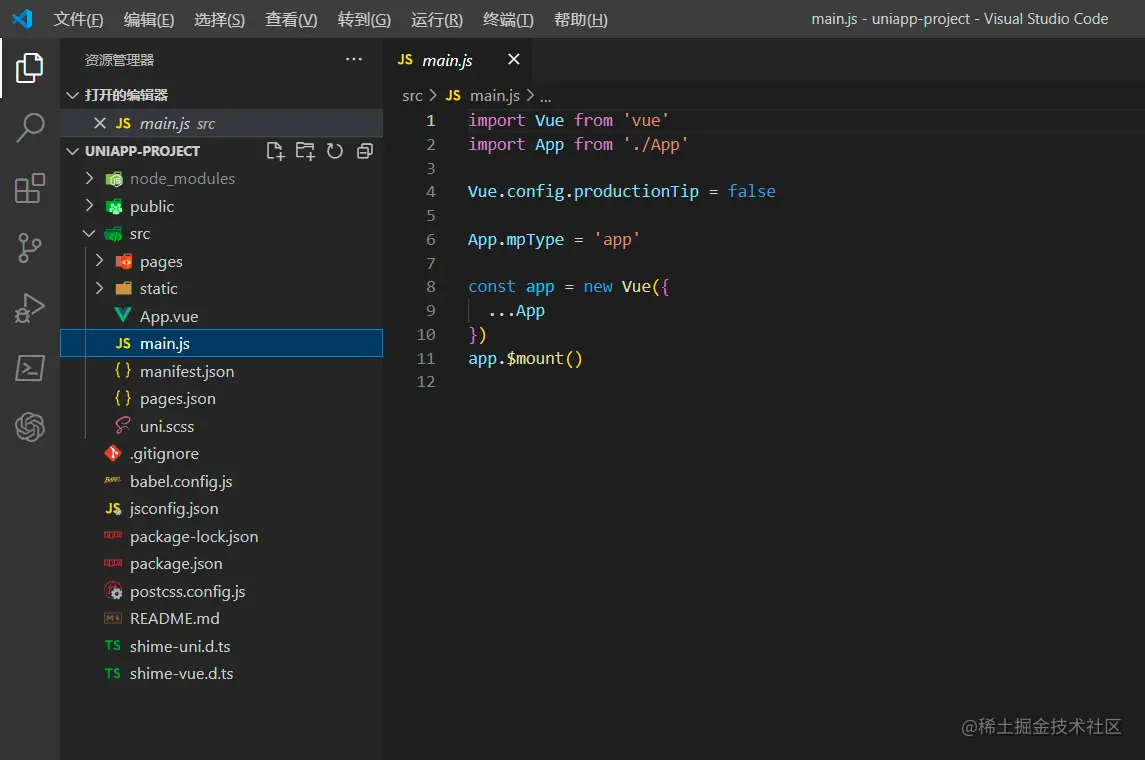Place cursor on app.$mount() code line

pyautogui.click(x=525, y=358)
